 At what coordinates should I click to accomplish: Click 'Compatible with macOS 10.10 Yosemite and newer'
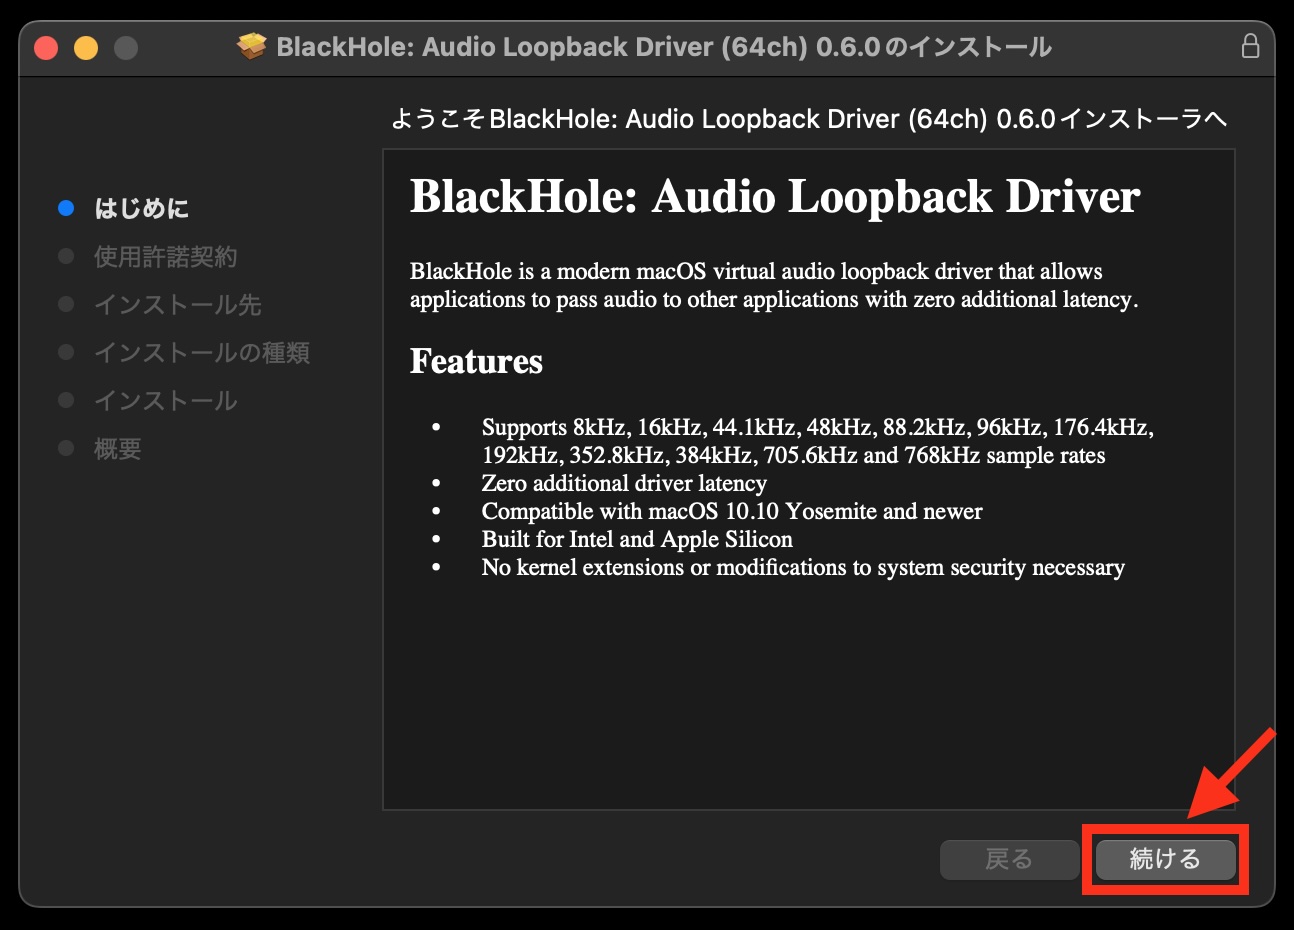[x=732, y=512]
